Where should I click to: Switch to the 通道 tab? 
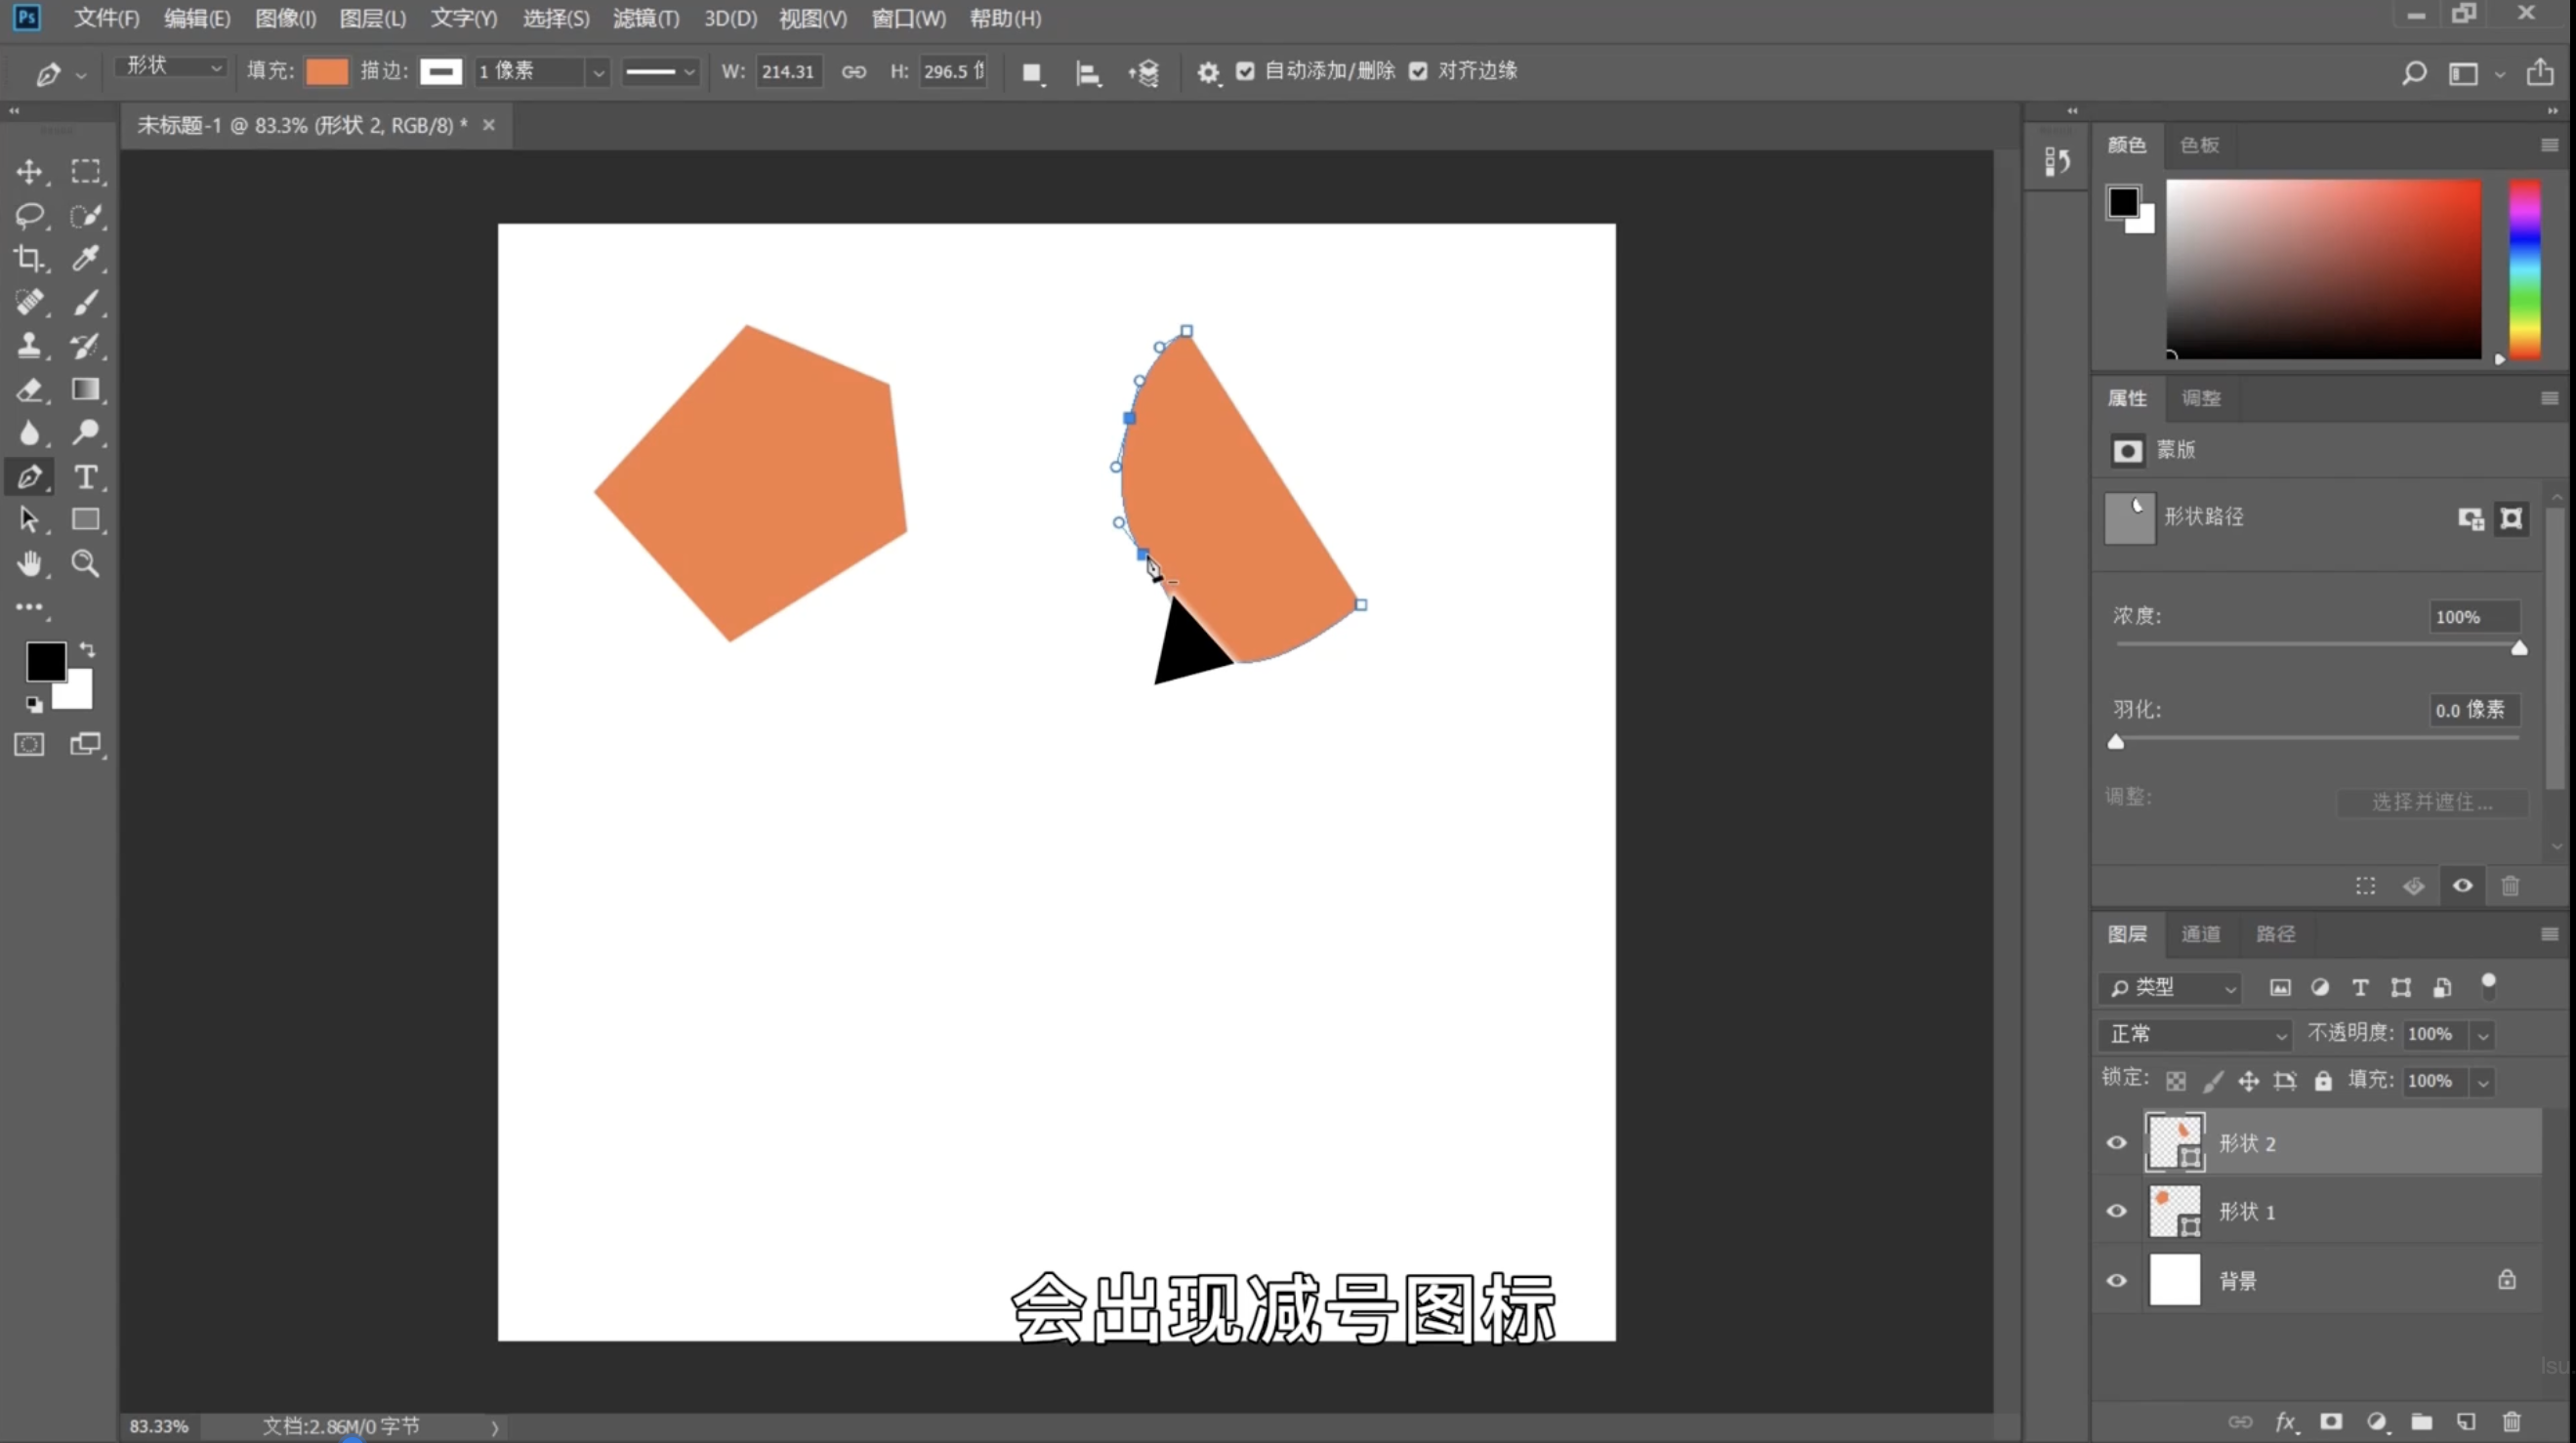point(2200,934)
